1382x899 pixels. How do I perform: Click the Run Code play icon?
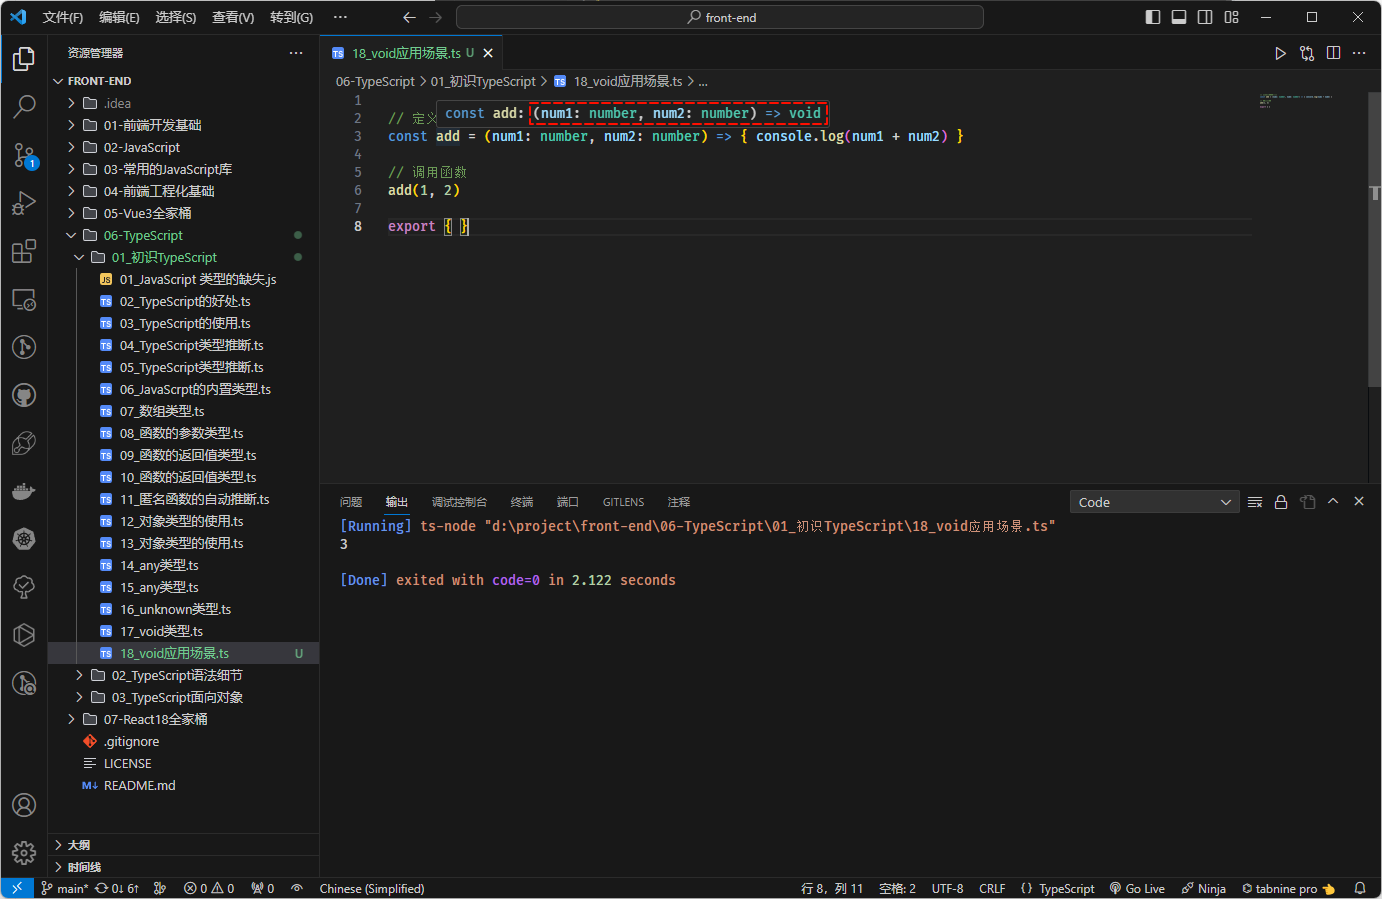pos(1280,53)
